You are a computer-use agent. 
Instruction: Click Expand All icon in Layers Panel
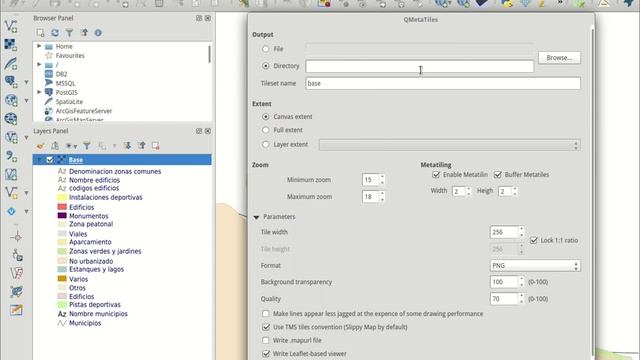(x=127, y=146)
